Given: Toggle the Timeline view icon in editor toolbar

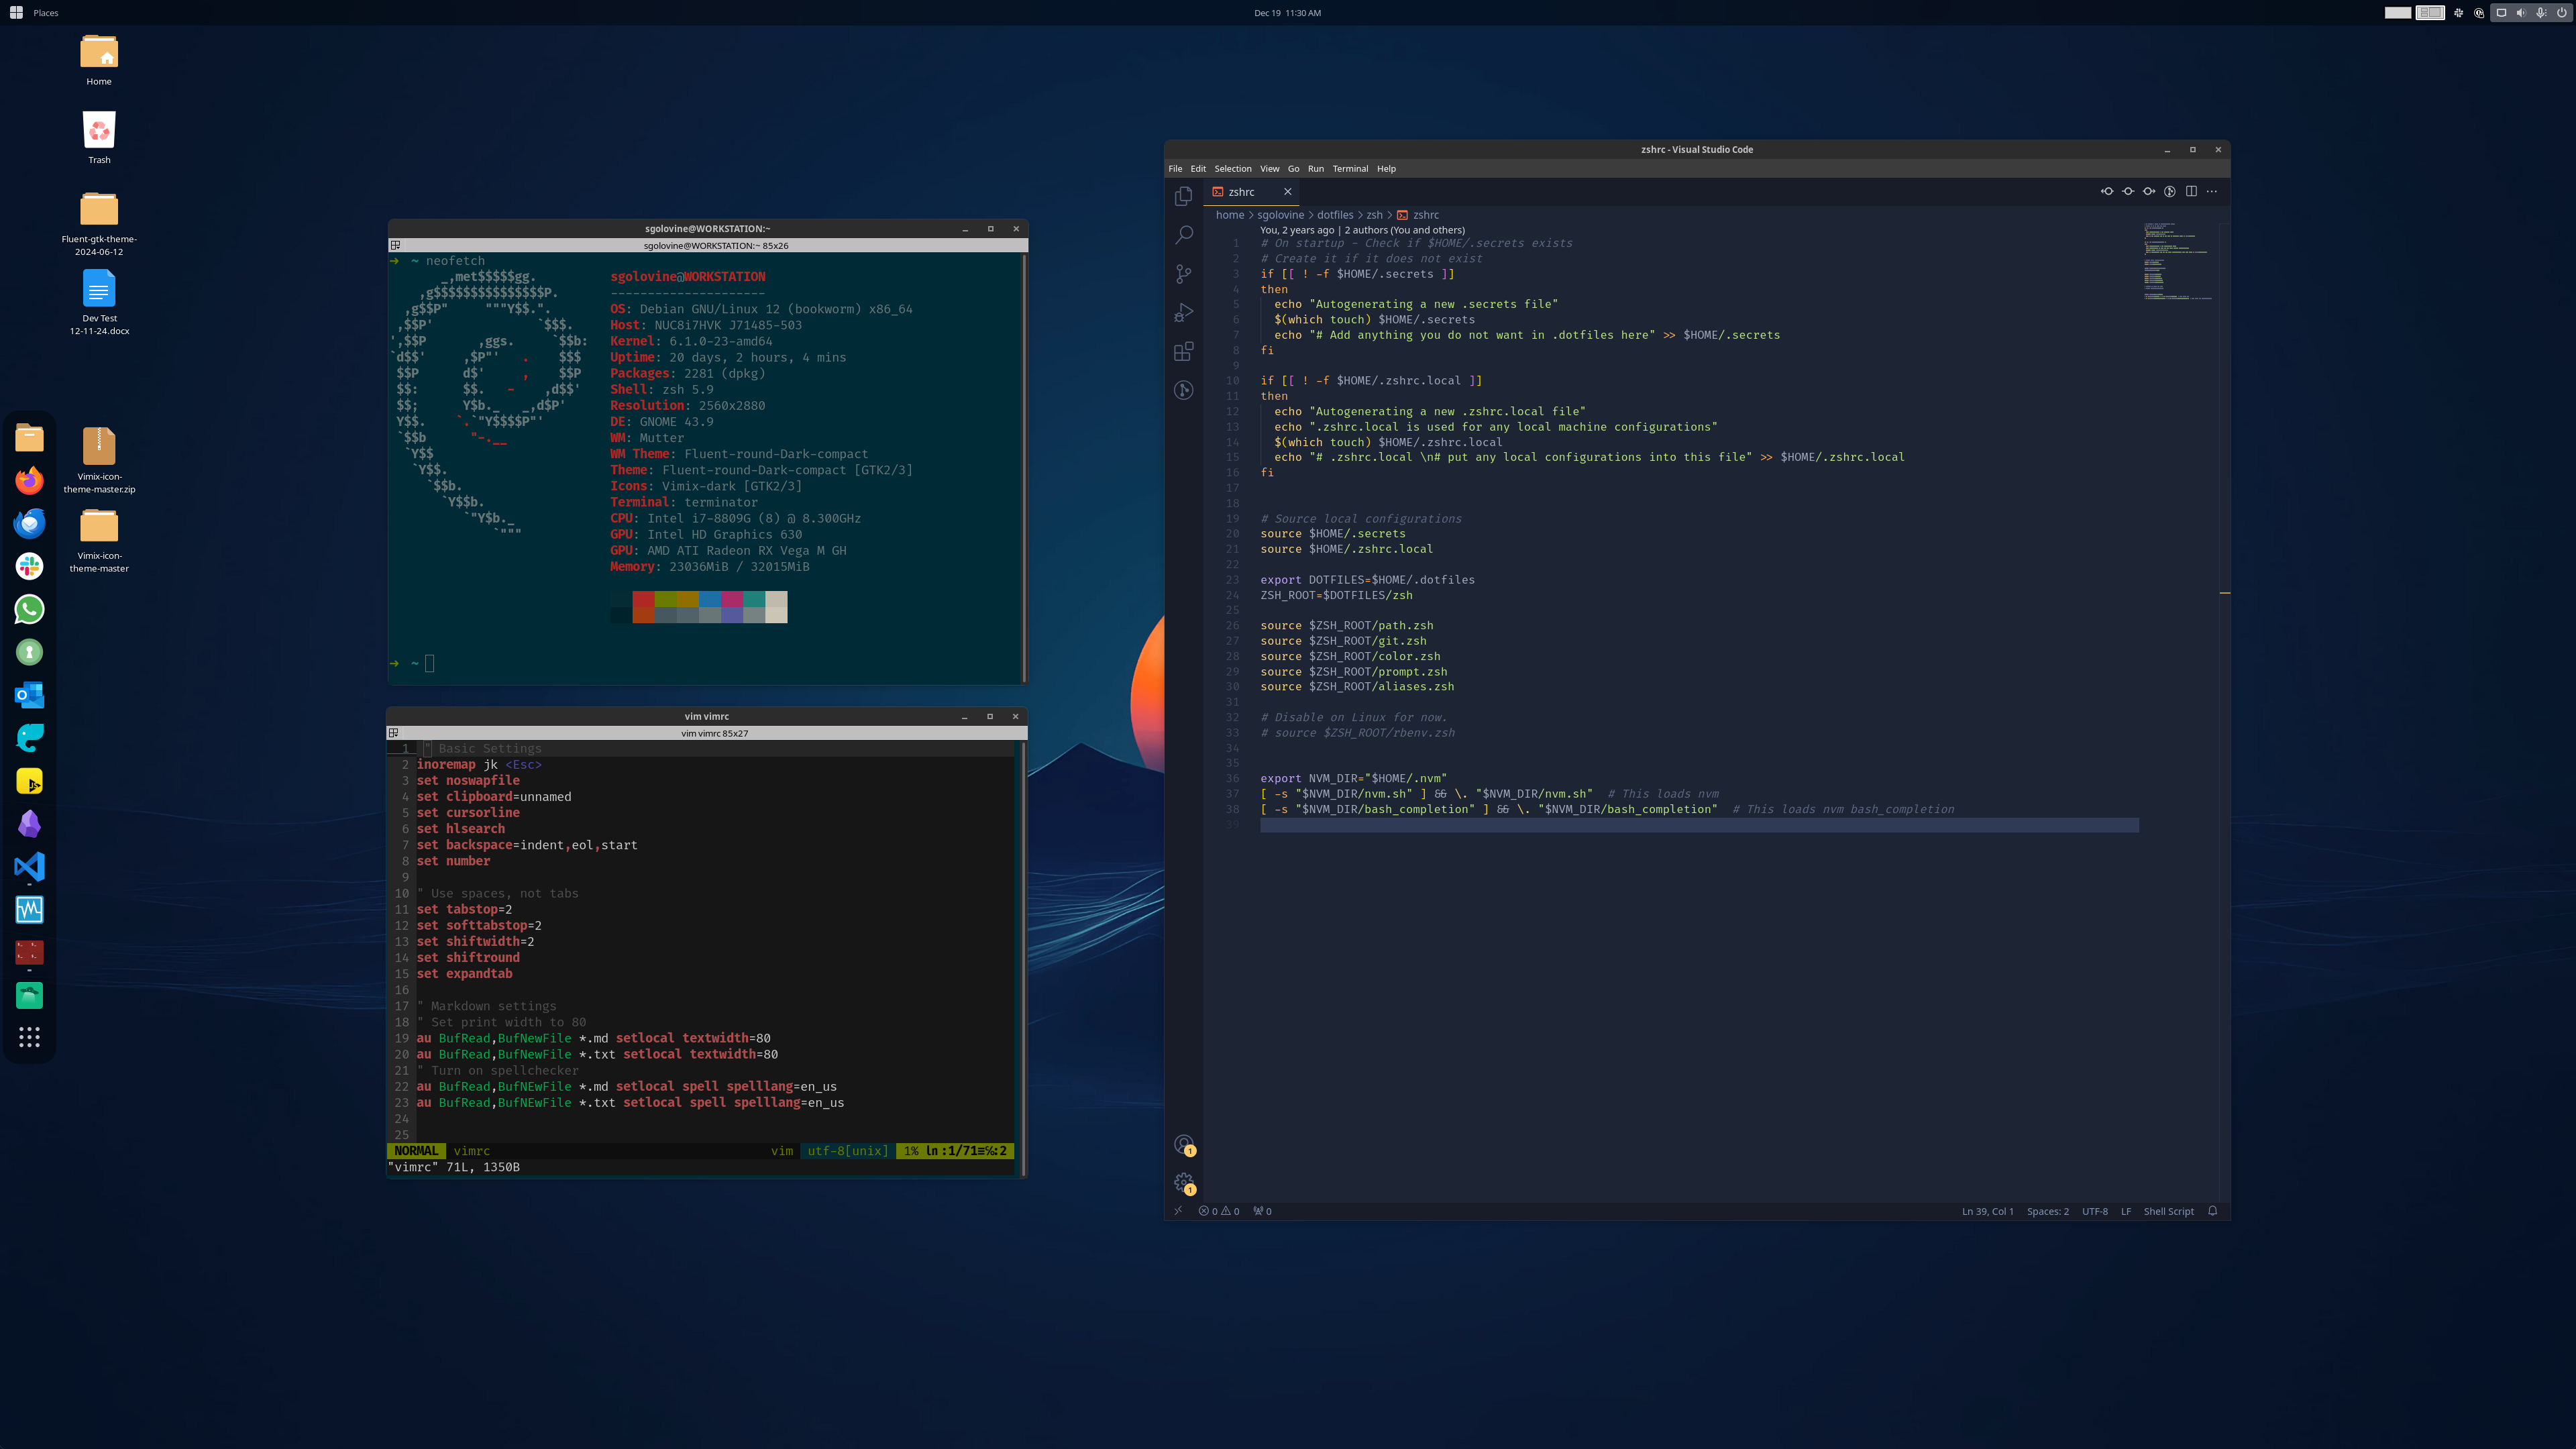Looking at the screenshot, I should tap(2170, 191).
